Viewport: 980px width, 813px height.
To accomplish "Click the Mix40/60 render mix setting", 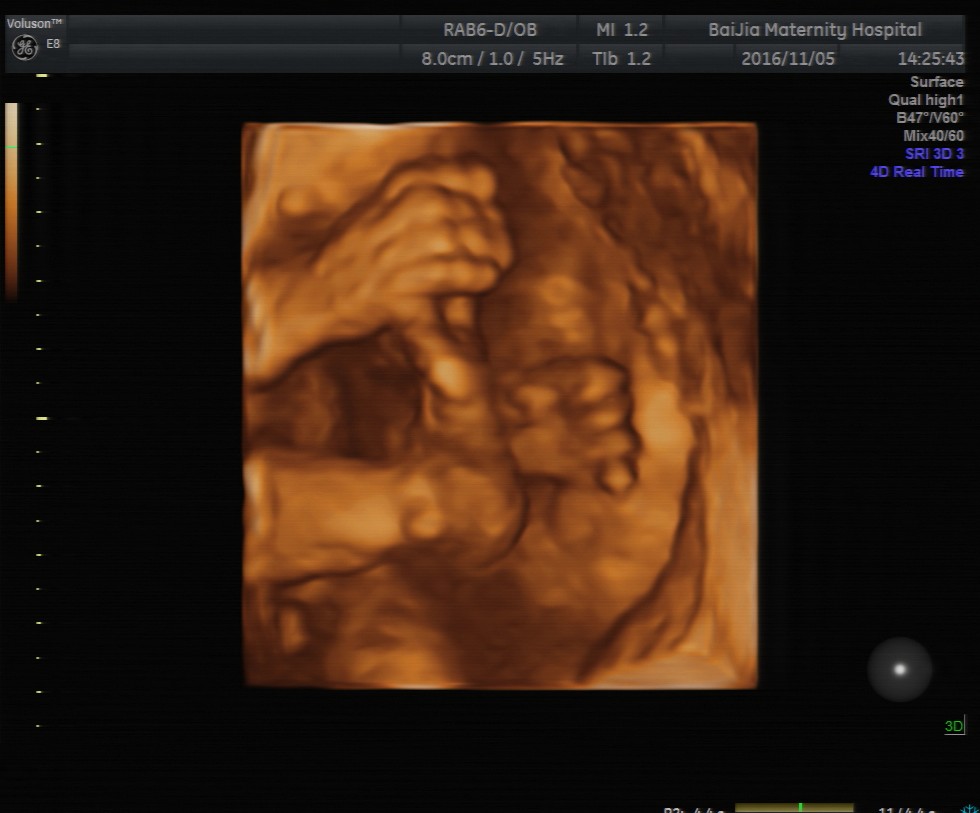I will click(933, 136).
